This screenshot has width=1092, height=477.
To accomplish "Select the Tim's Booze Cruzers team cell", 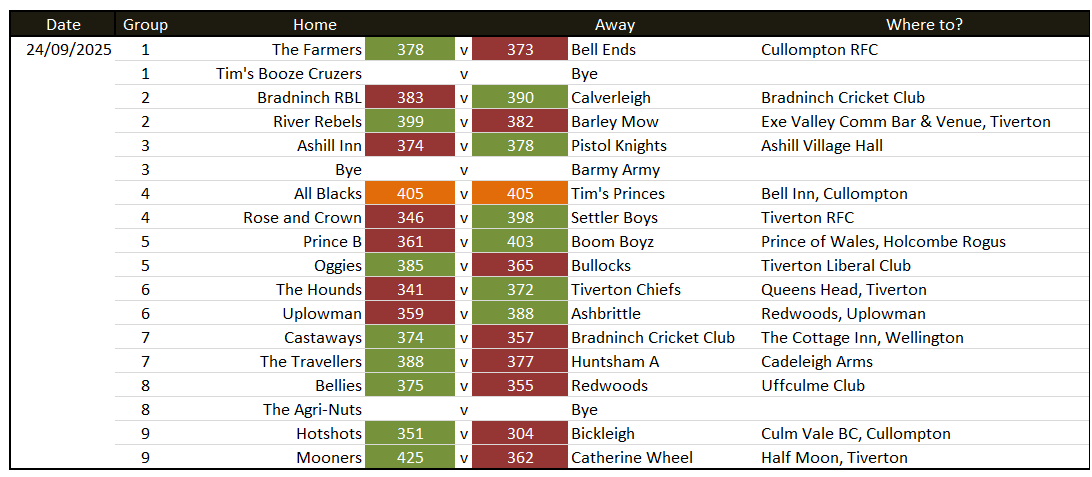I will coord(289,73).
